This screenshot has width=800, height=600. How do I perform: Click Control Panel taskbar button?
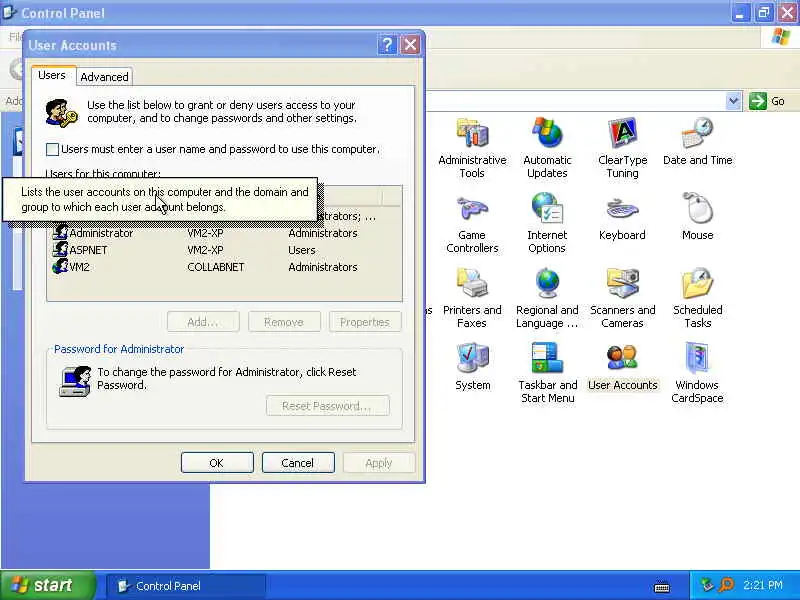[x=186, y=586]
